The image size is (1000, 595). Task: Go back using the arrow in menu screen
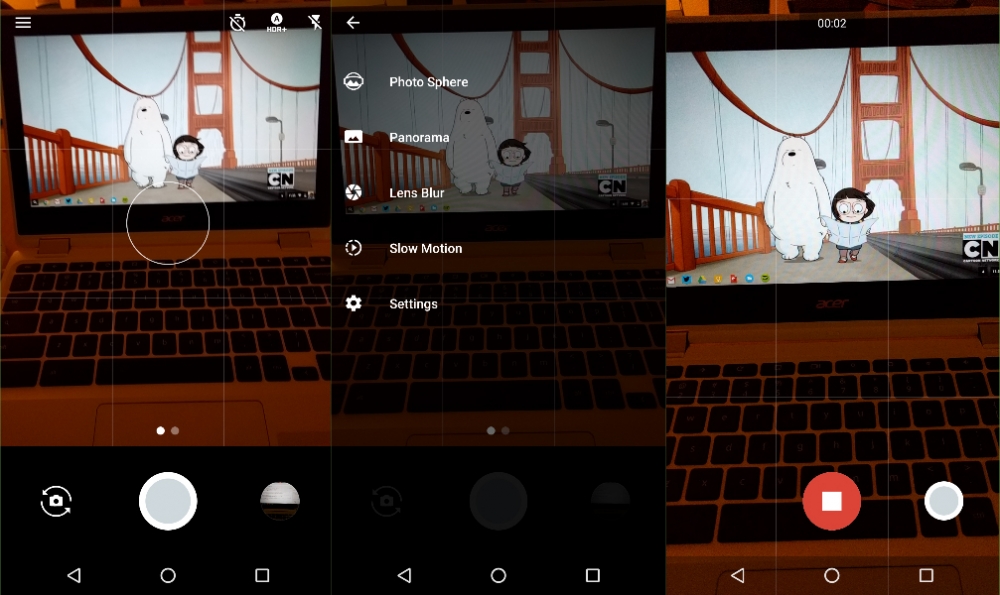(353, 23)
